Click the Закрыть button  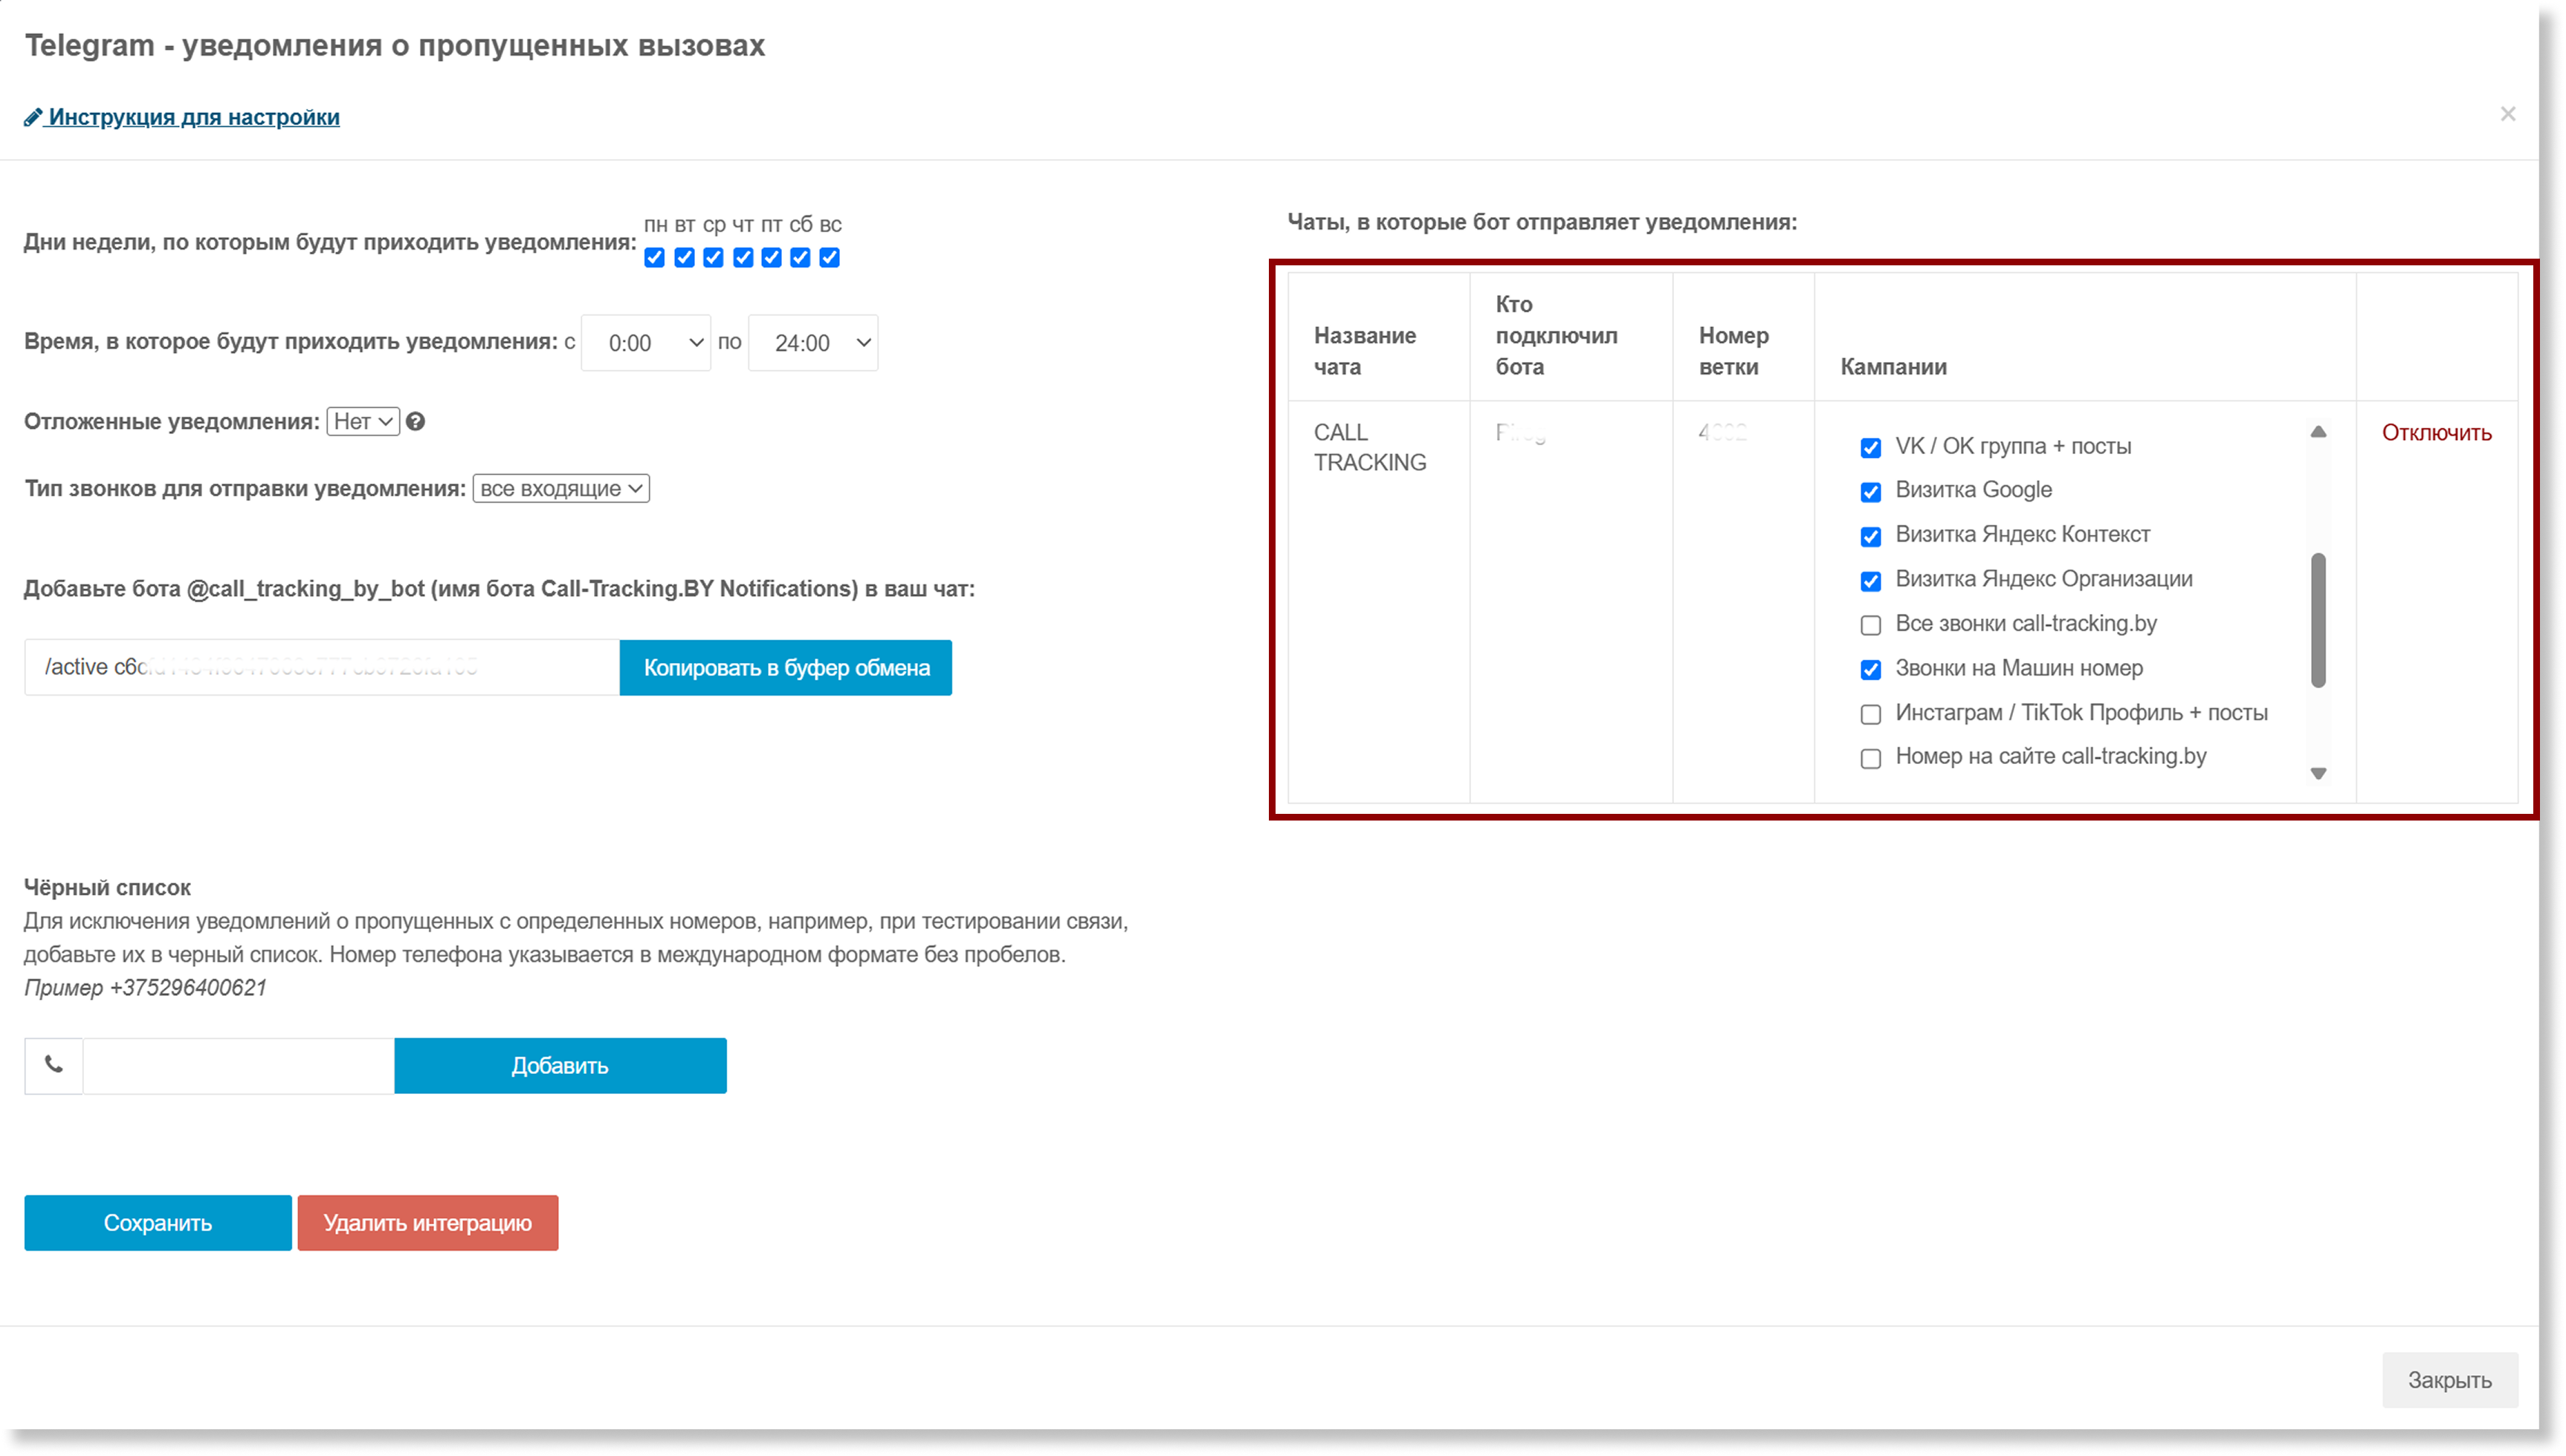(x=2449, y=1381)
